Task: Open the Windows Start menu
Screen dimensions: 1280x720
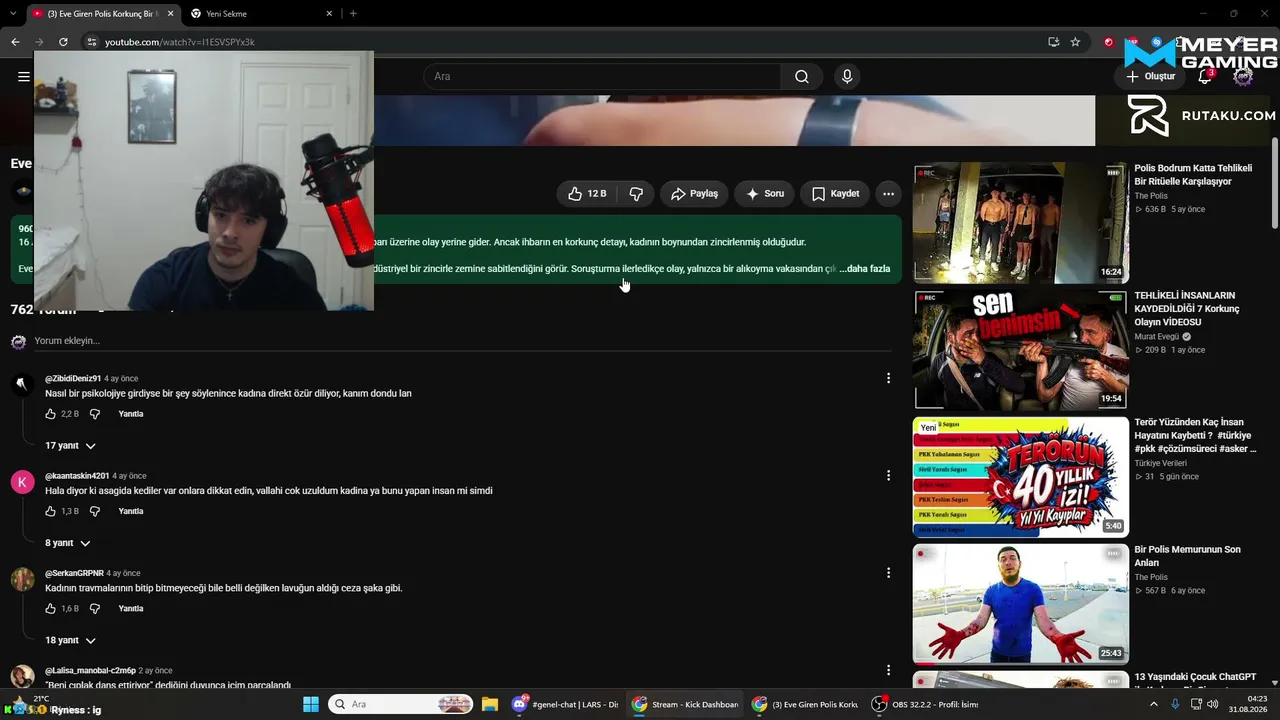Action: [311, 704]
